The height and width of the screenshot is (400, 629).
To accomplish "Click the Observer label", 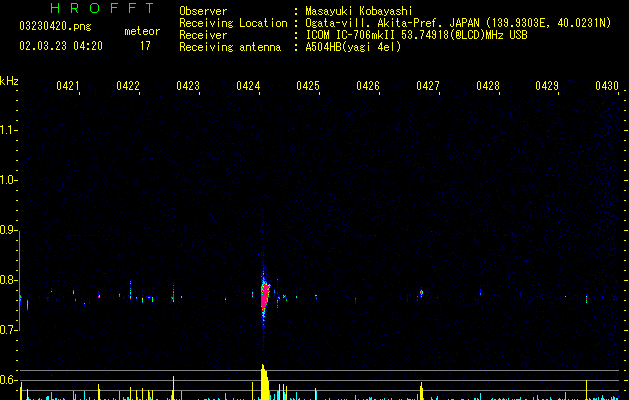I will click(203, 11).
